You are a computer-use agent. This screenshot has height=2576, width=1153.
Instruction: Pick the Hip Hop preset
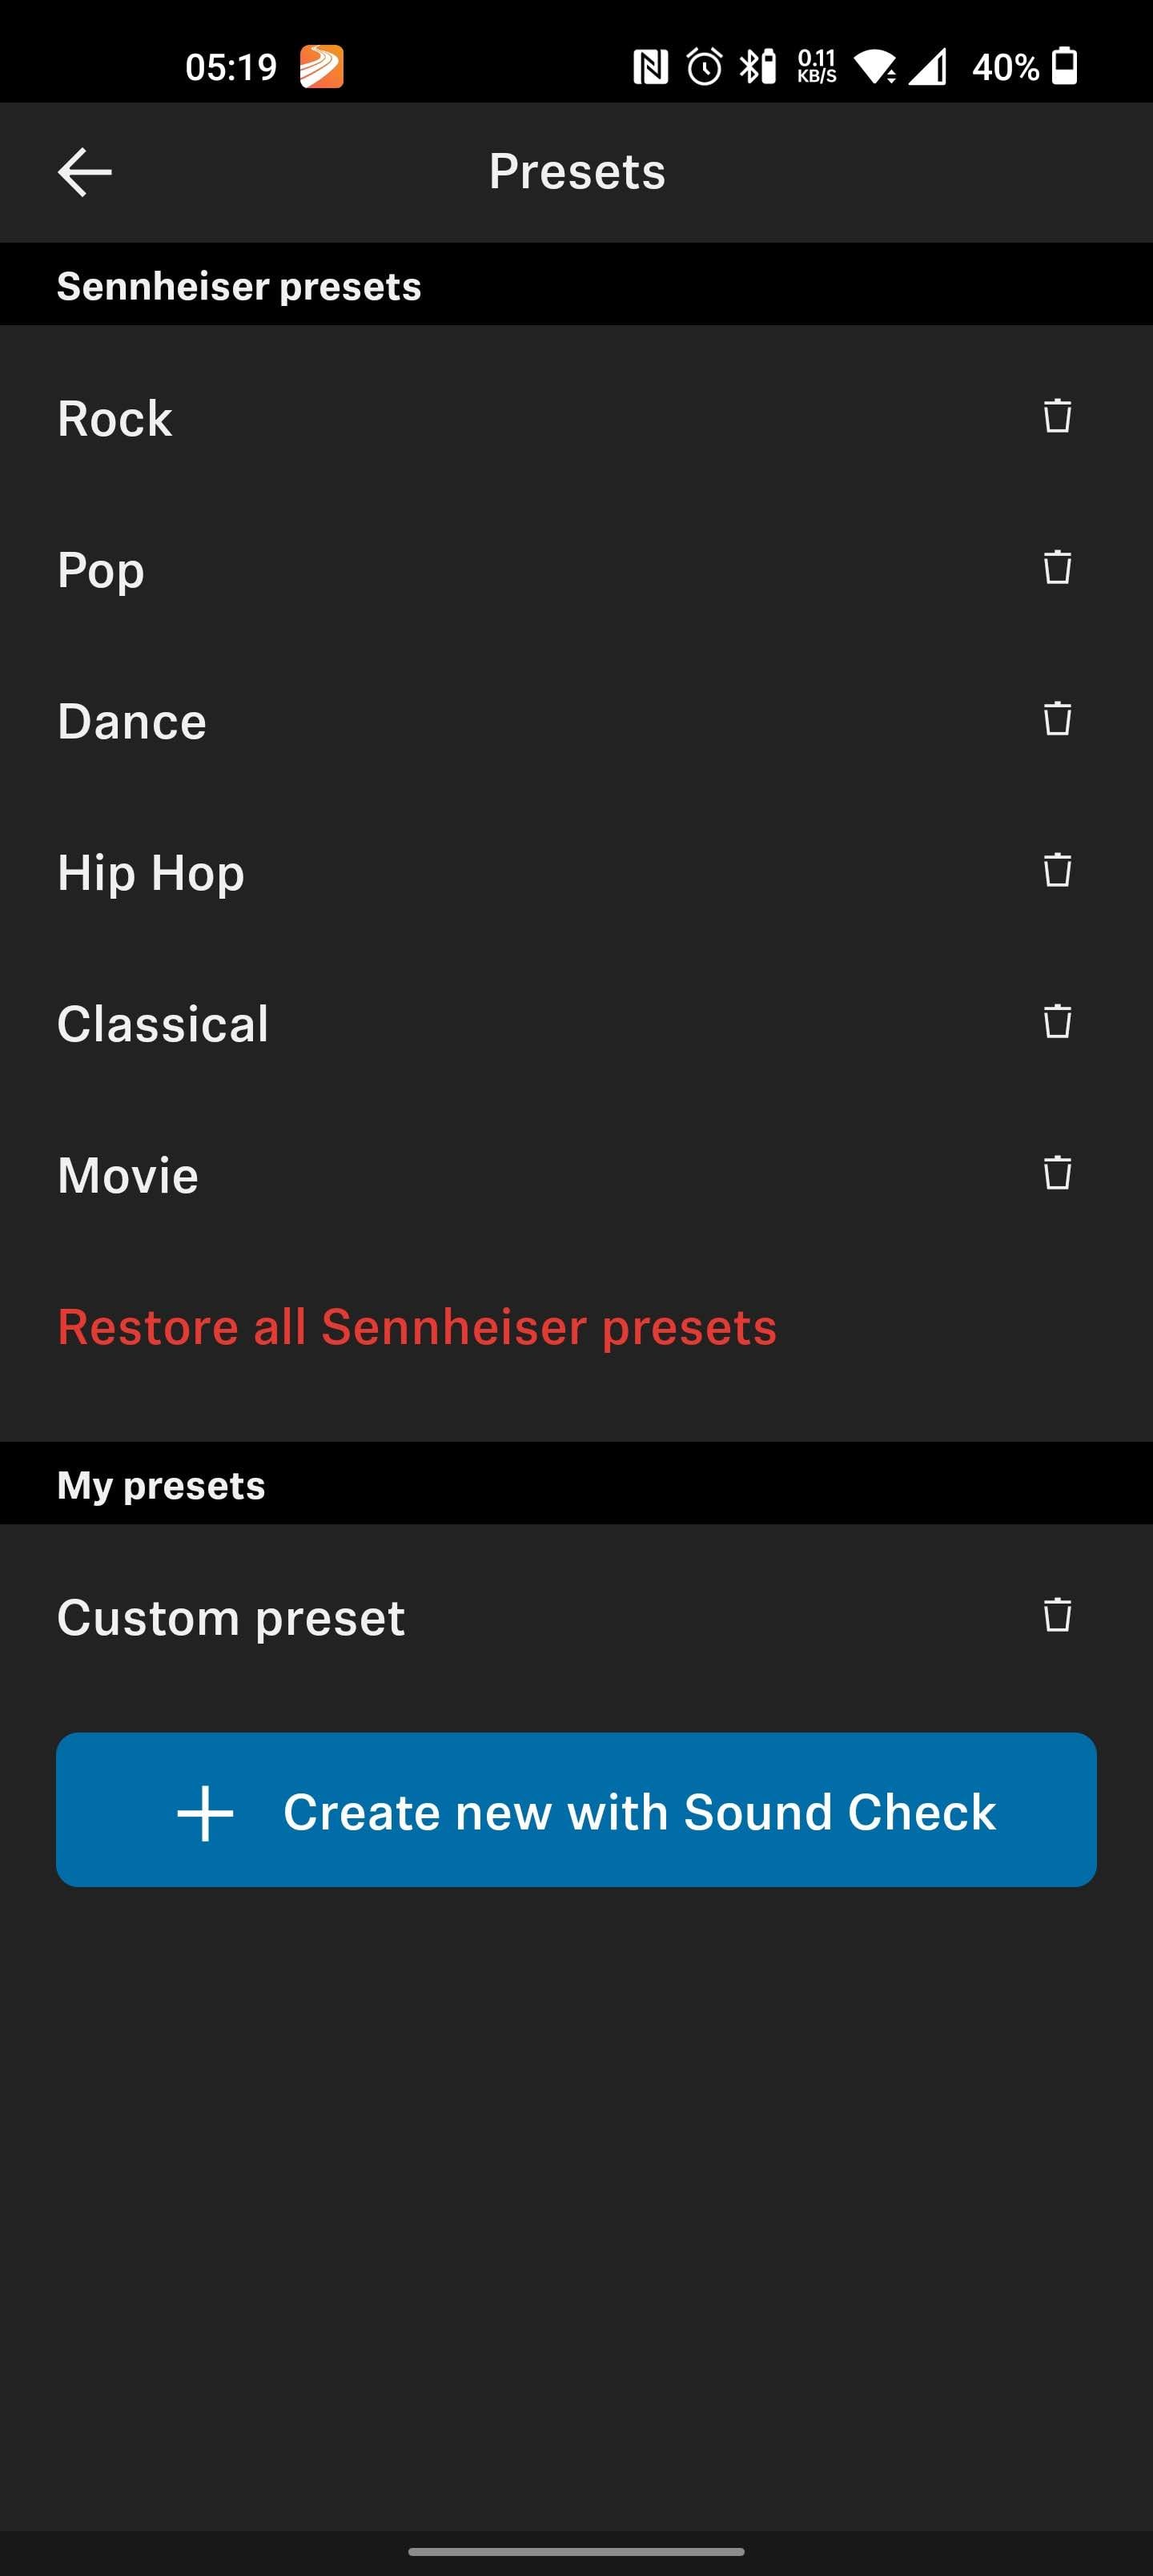[151, 873]
